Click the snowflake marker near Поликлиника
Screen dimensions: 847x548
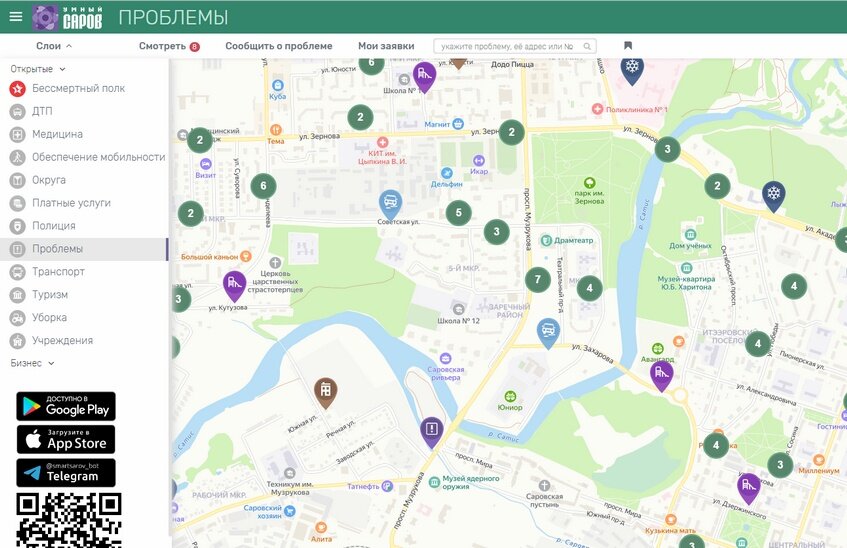[x=631, y=70]
